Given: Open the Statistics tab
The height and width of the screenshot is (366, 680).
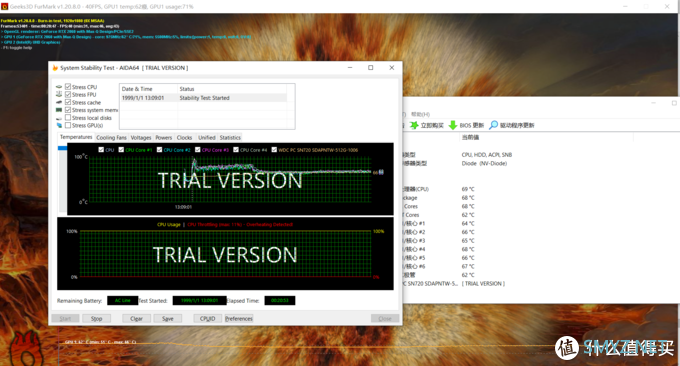Looking at the screenshot, I should click(x=230, y=137).
